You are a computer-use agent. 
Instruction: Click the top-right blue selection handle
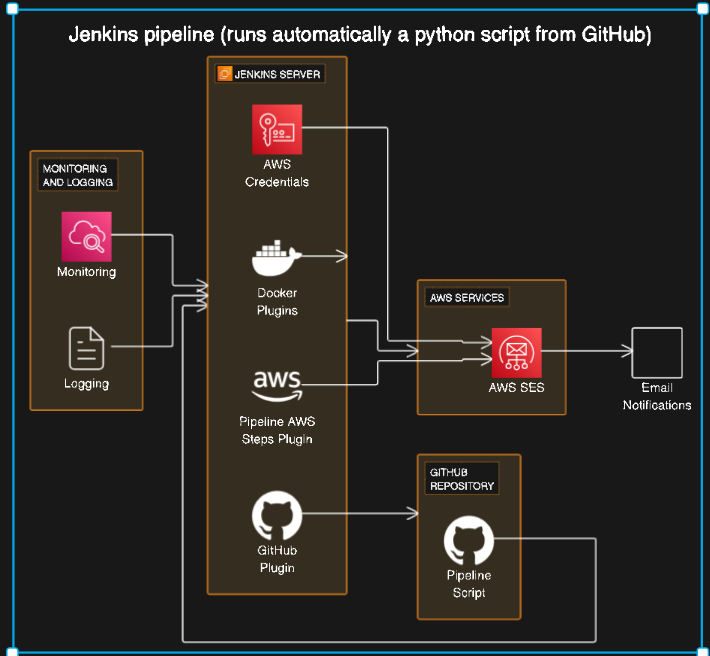coord(703,8)
